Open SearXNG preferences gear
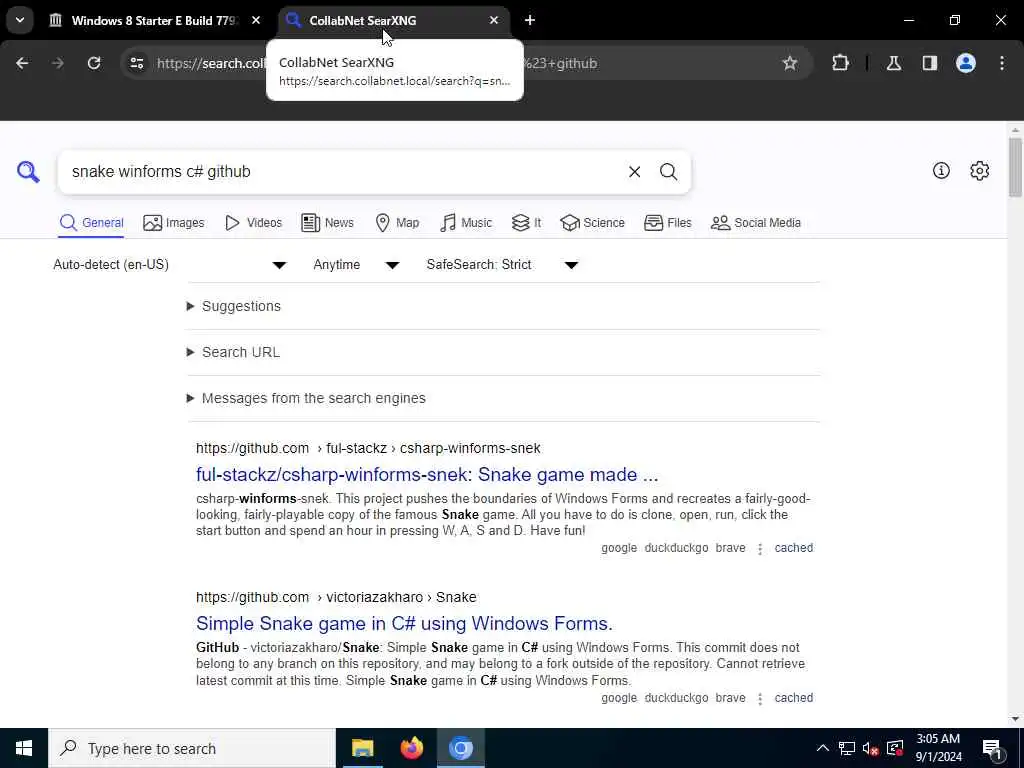 979,170
